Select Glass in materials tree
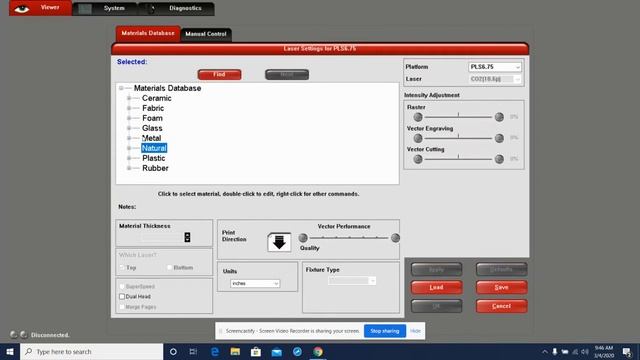This screenshot has width=640, height=360. [x=152, y=128]
